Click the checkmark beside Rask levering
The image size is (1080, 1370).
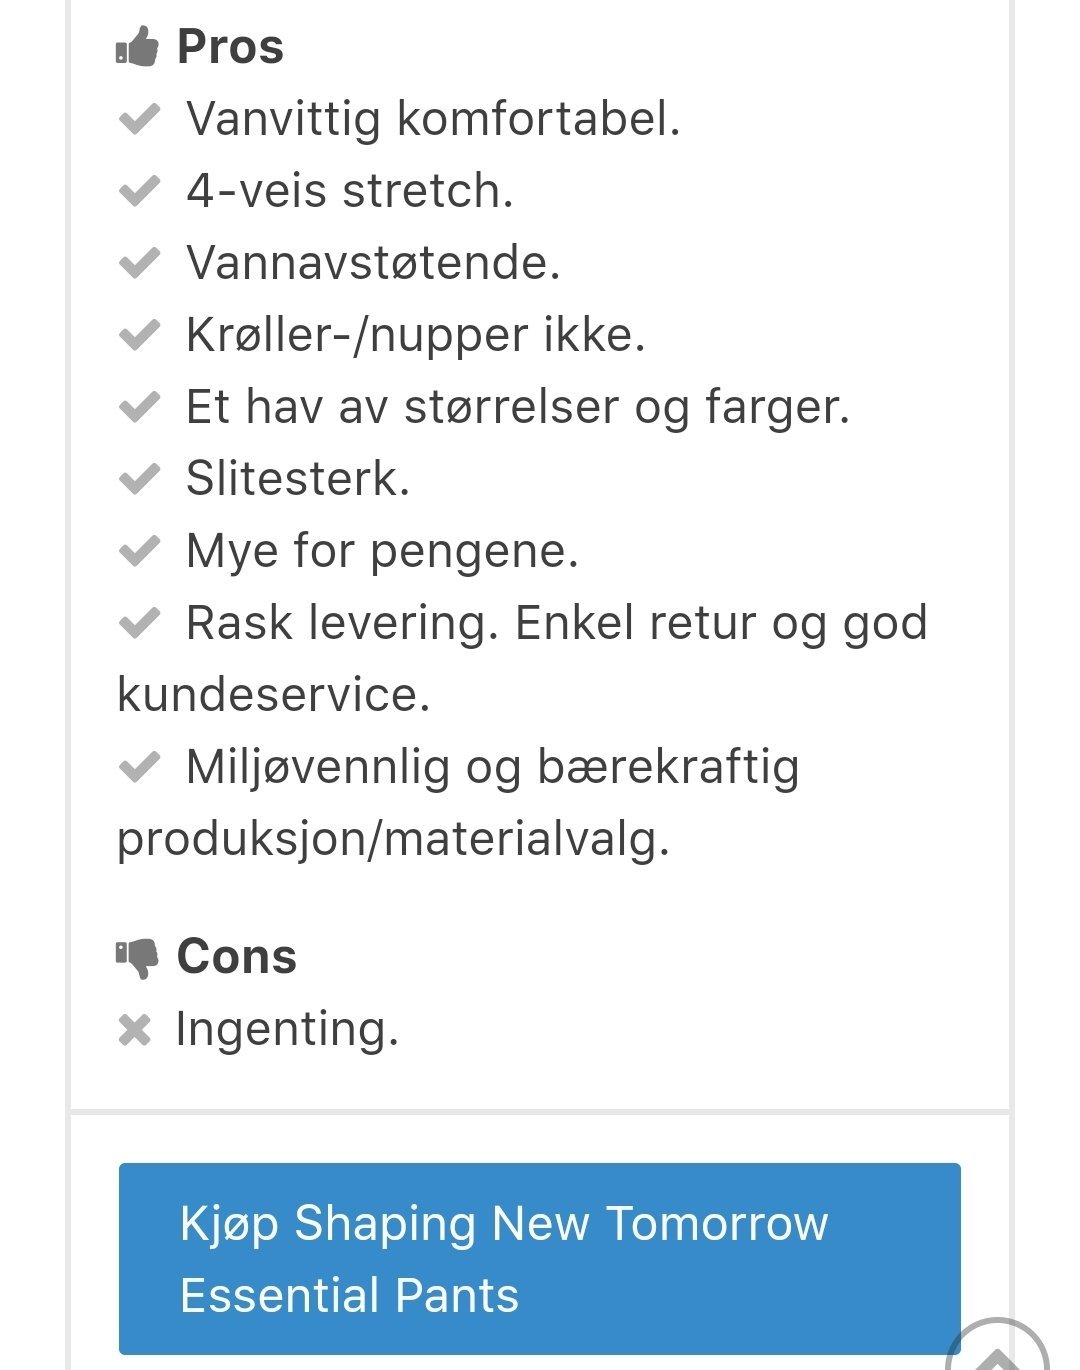click(139, 623)
